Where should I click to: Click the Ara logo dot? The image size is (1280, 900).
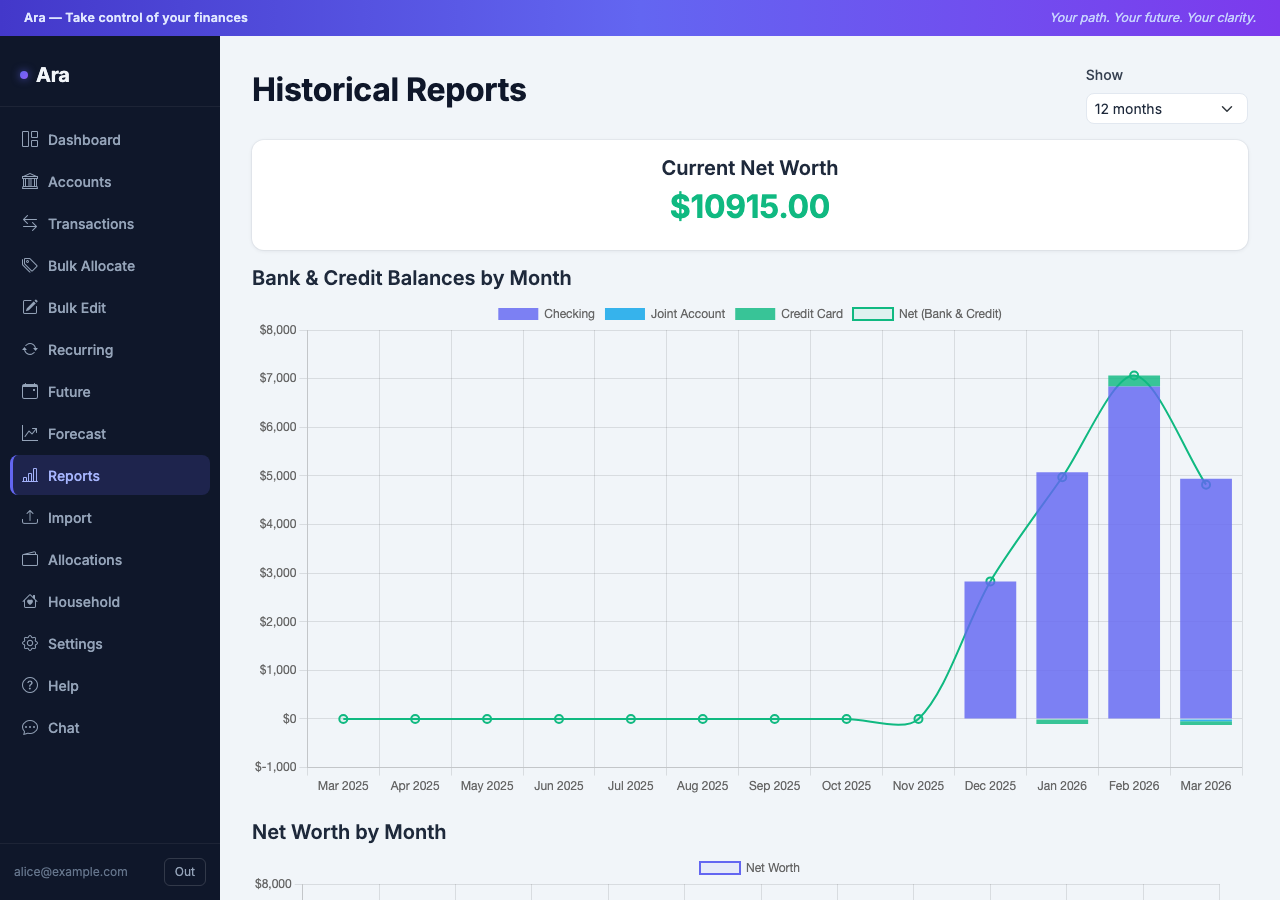click(24, 75)
